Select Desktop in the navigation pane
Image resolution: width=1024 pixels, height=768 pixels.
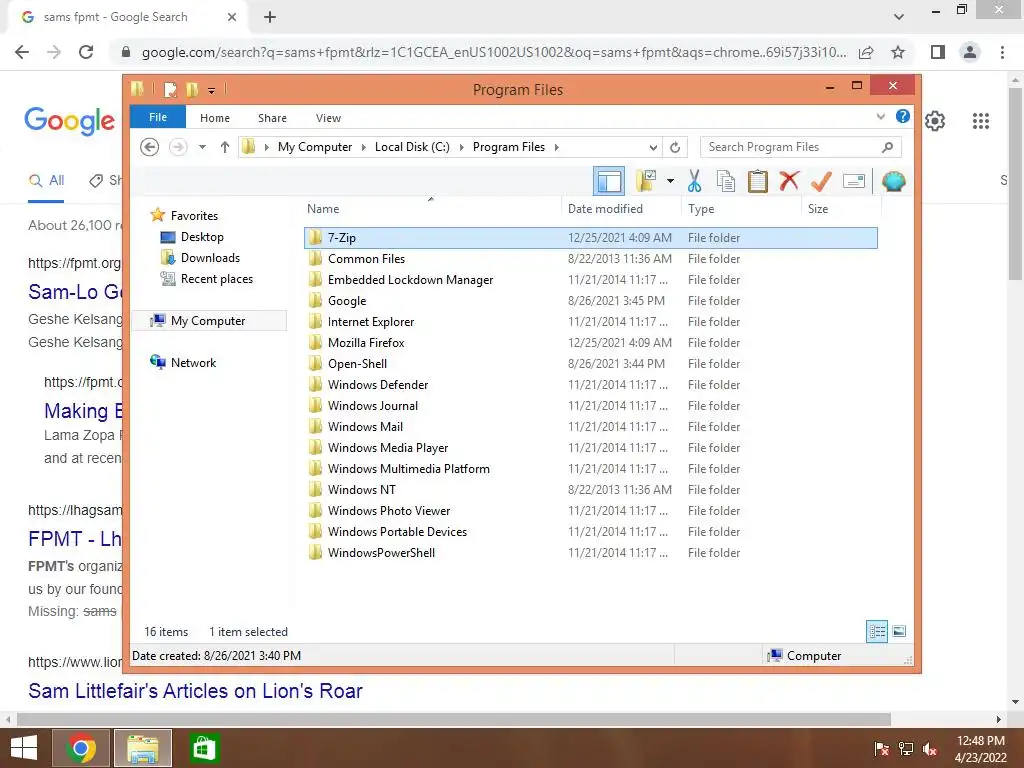tap(202, 236)
